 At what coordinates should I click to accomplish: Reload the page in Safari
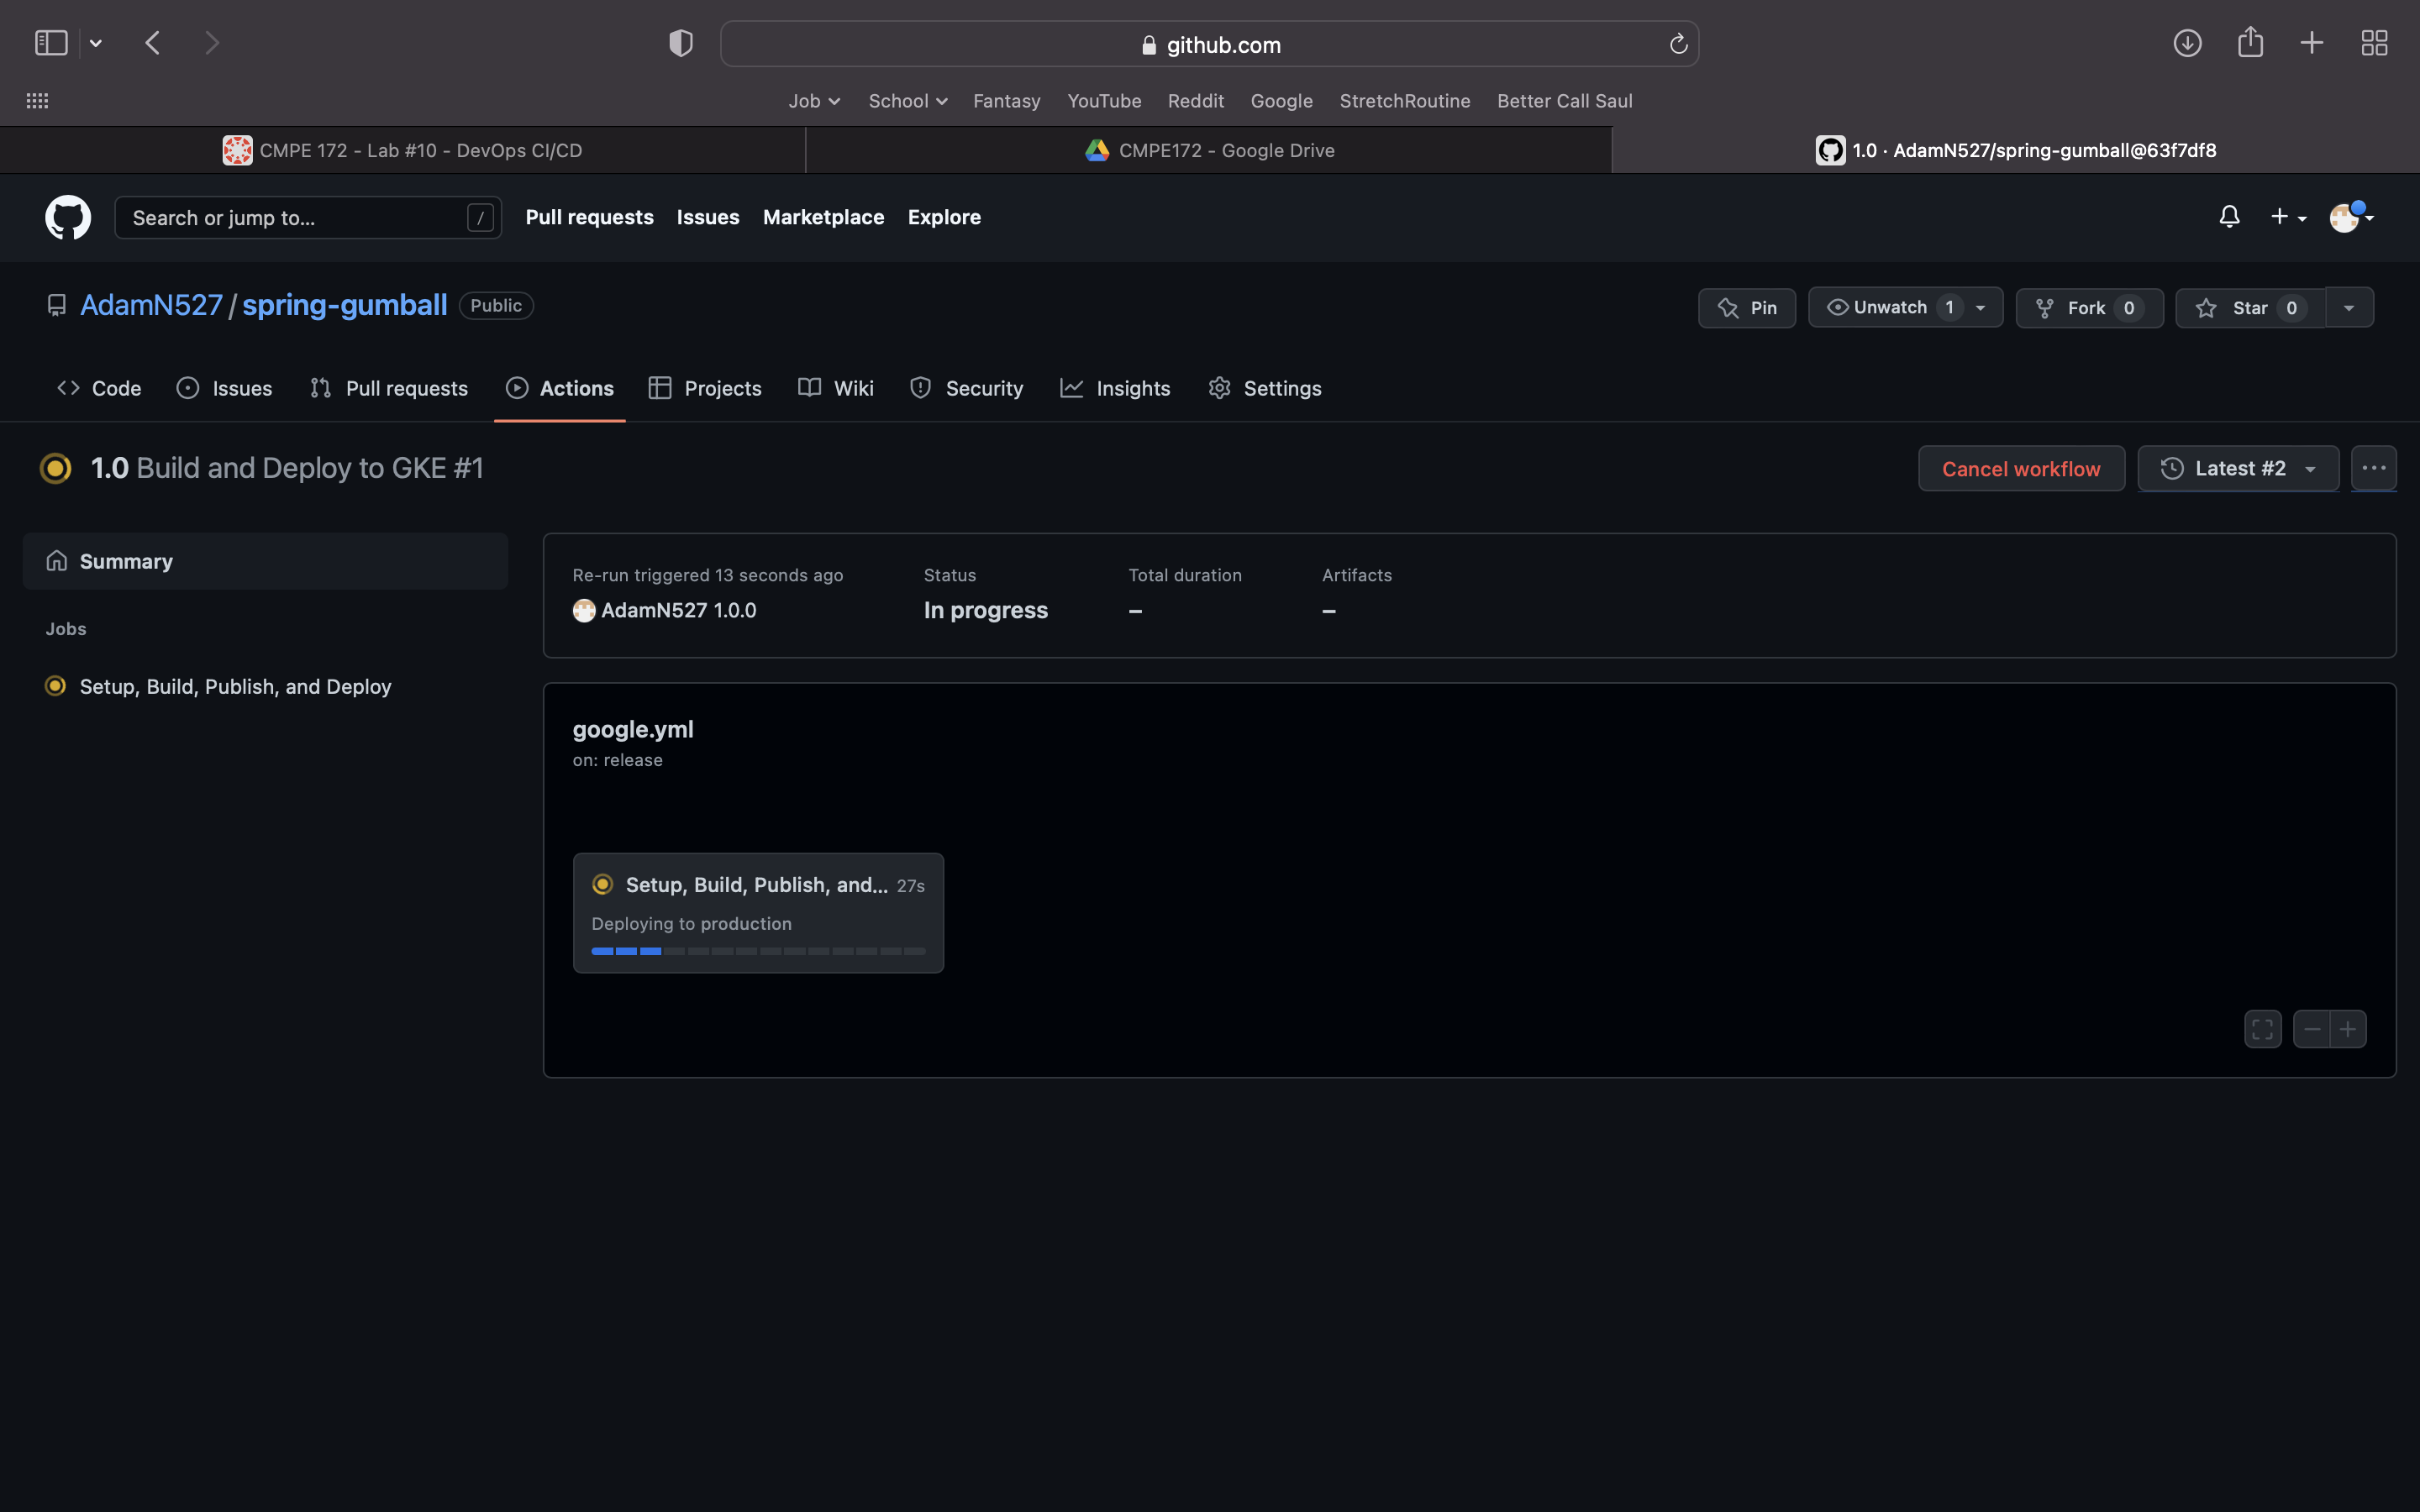(1678, 44)
